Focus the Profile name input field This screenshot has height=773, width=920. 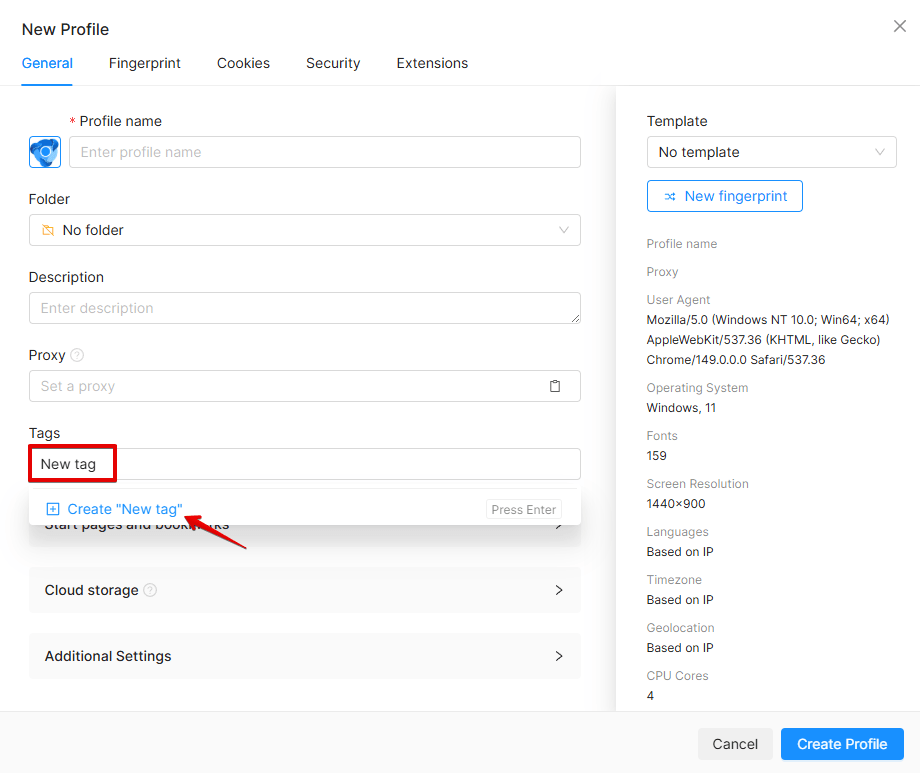[324, 152]
